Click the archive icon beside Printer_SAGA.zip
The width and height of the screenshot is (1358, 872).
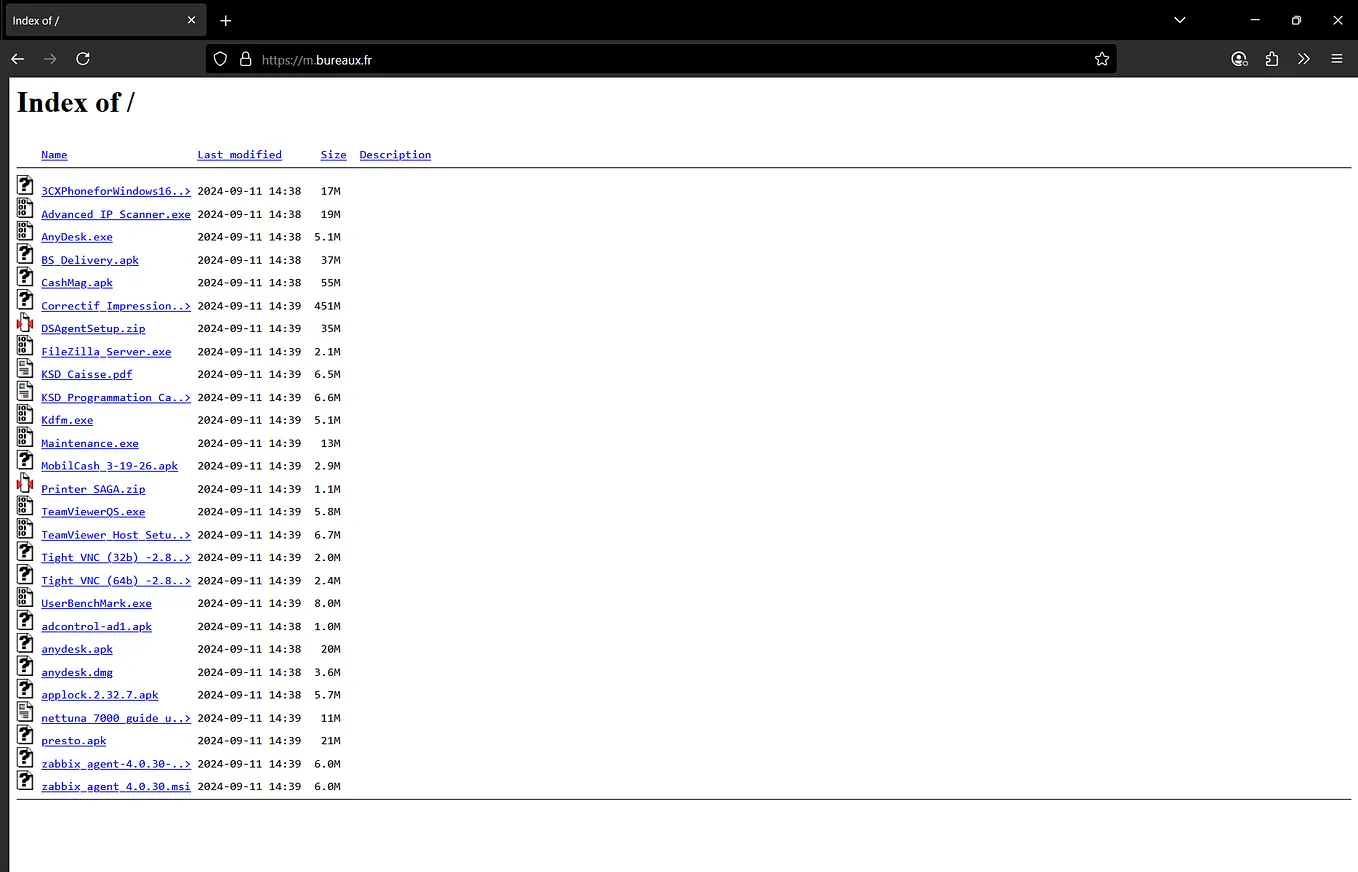point(25,483)
